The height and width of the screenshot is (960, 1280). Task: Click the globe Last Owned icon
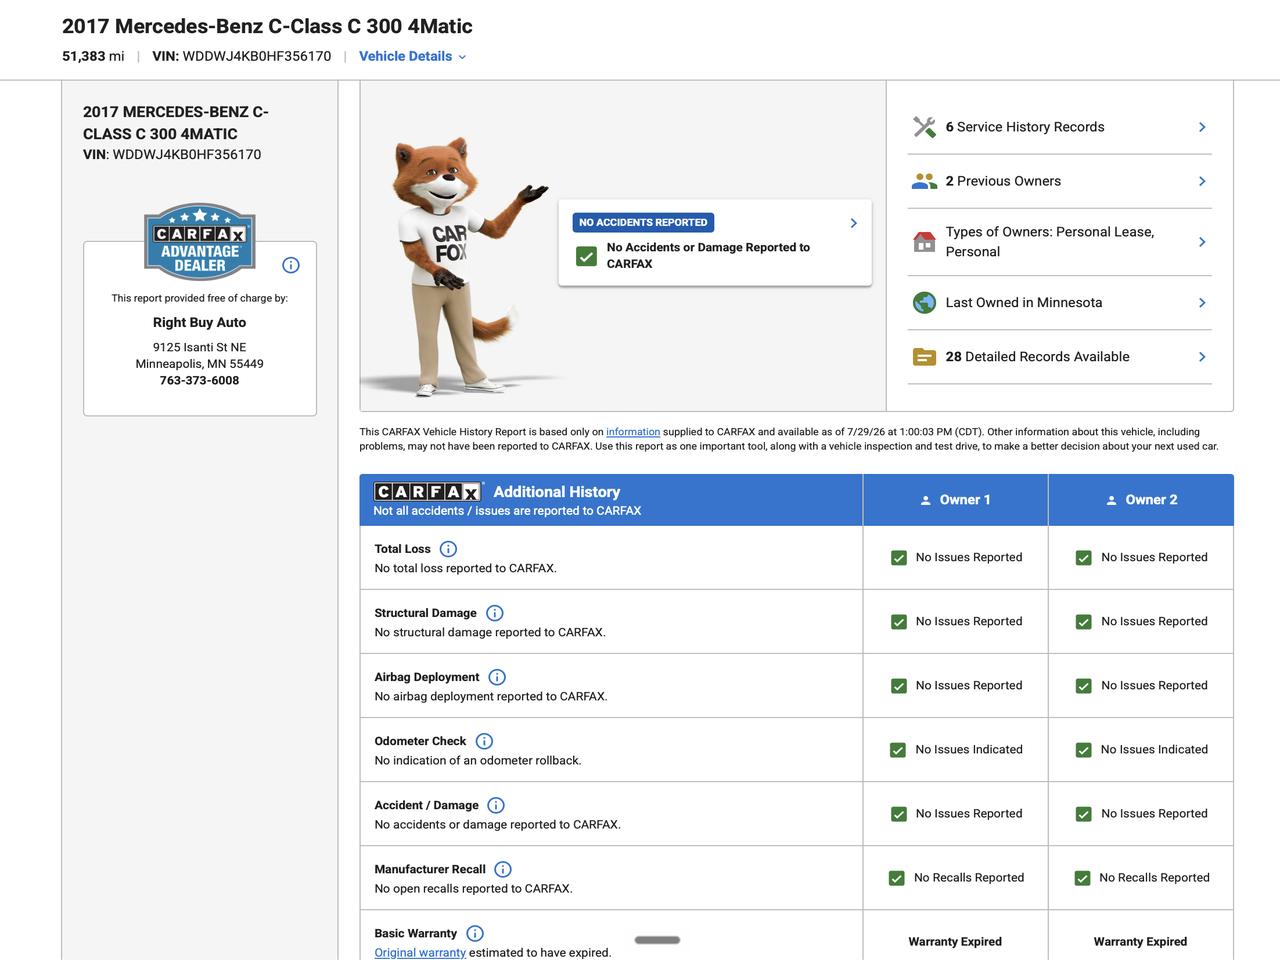pyautogui.click(x=924, y=303)
